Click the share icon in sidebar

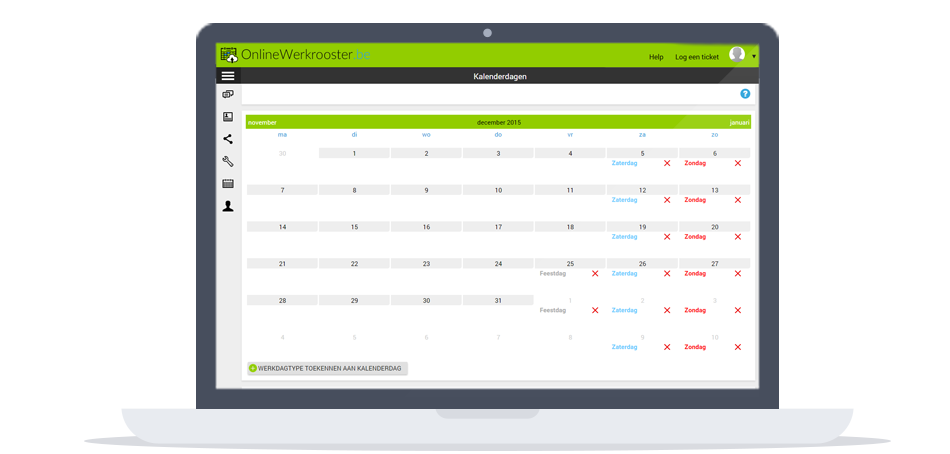(x=228, y=139)
